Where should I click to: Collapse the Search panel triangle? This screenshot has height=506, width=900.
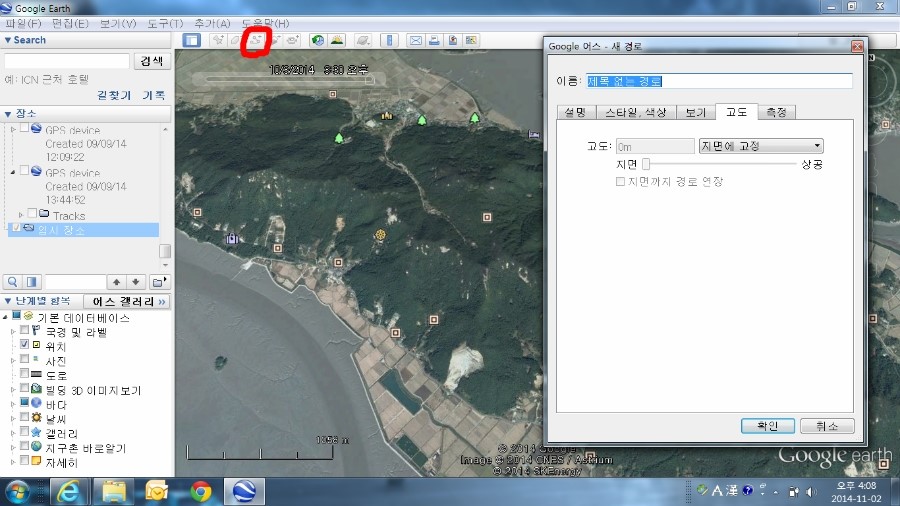7,40
